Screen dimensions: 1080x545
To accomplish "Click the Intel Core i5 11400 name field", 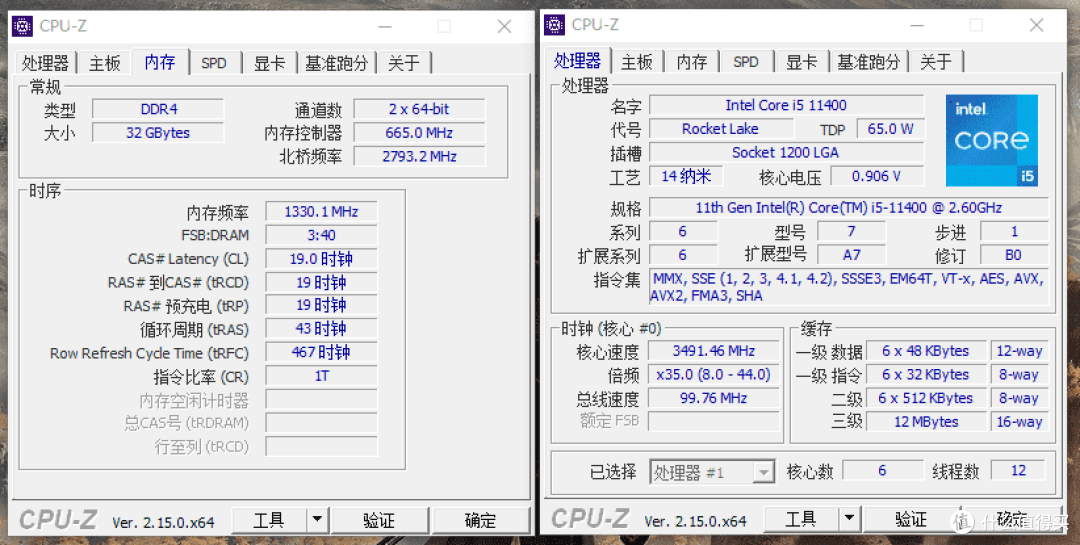I will tap(787, 105).
